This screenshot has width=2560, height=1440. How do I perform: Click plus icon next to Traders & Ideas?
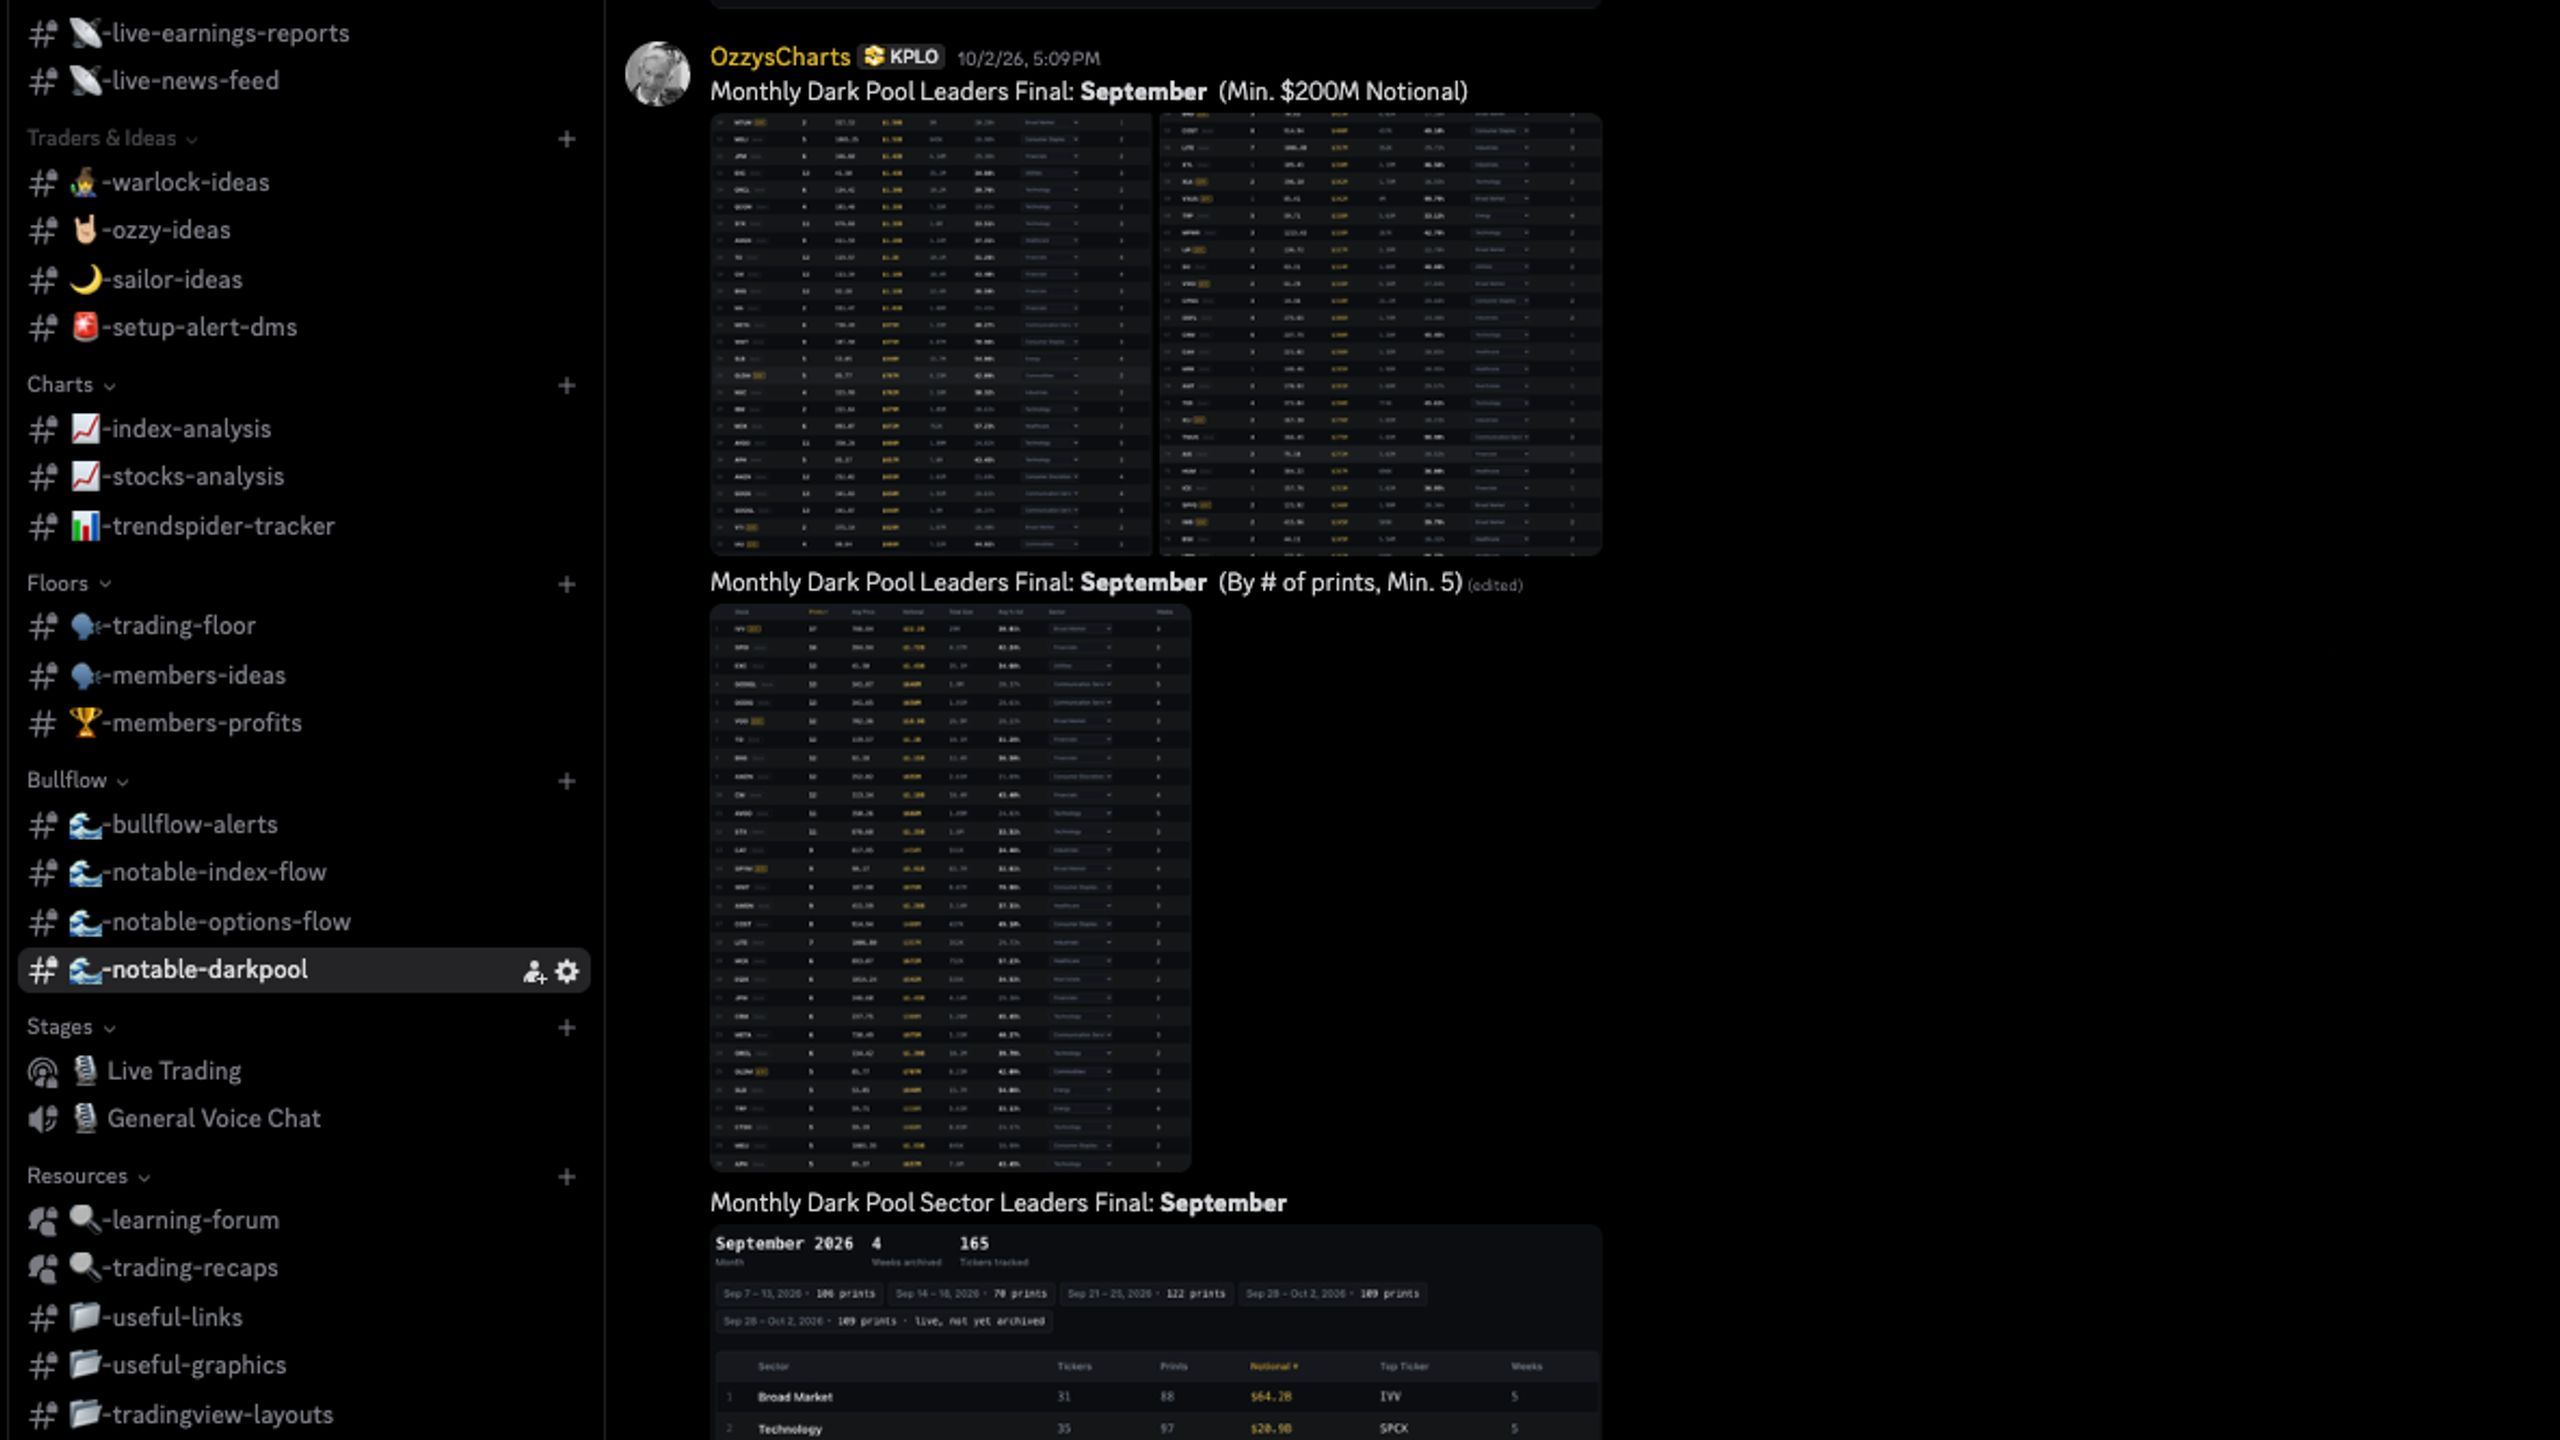(566, 139)
